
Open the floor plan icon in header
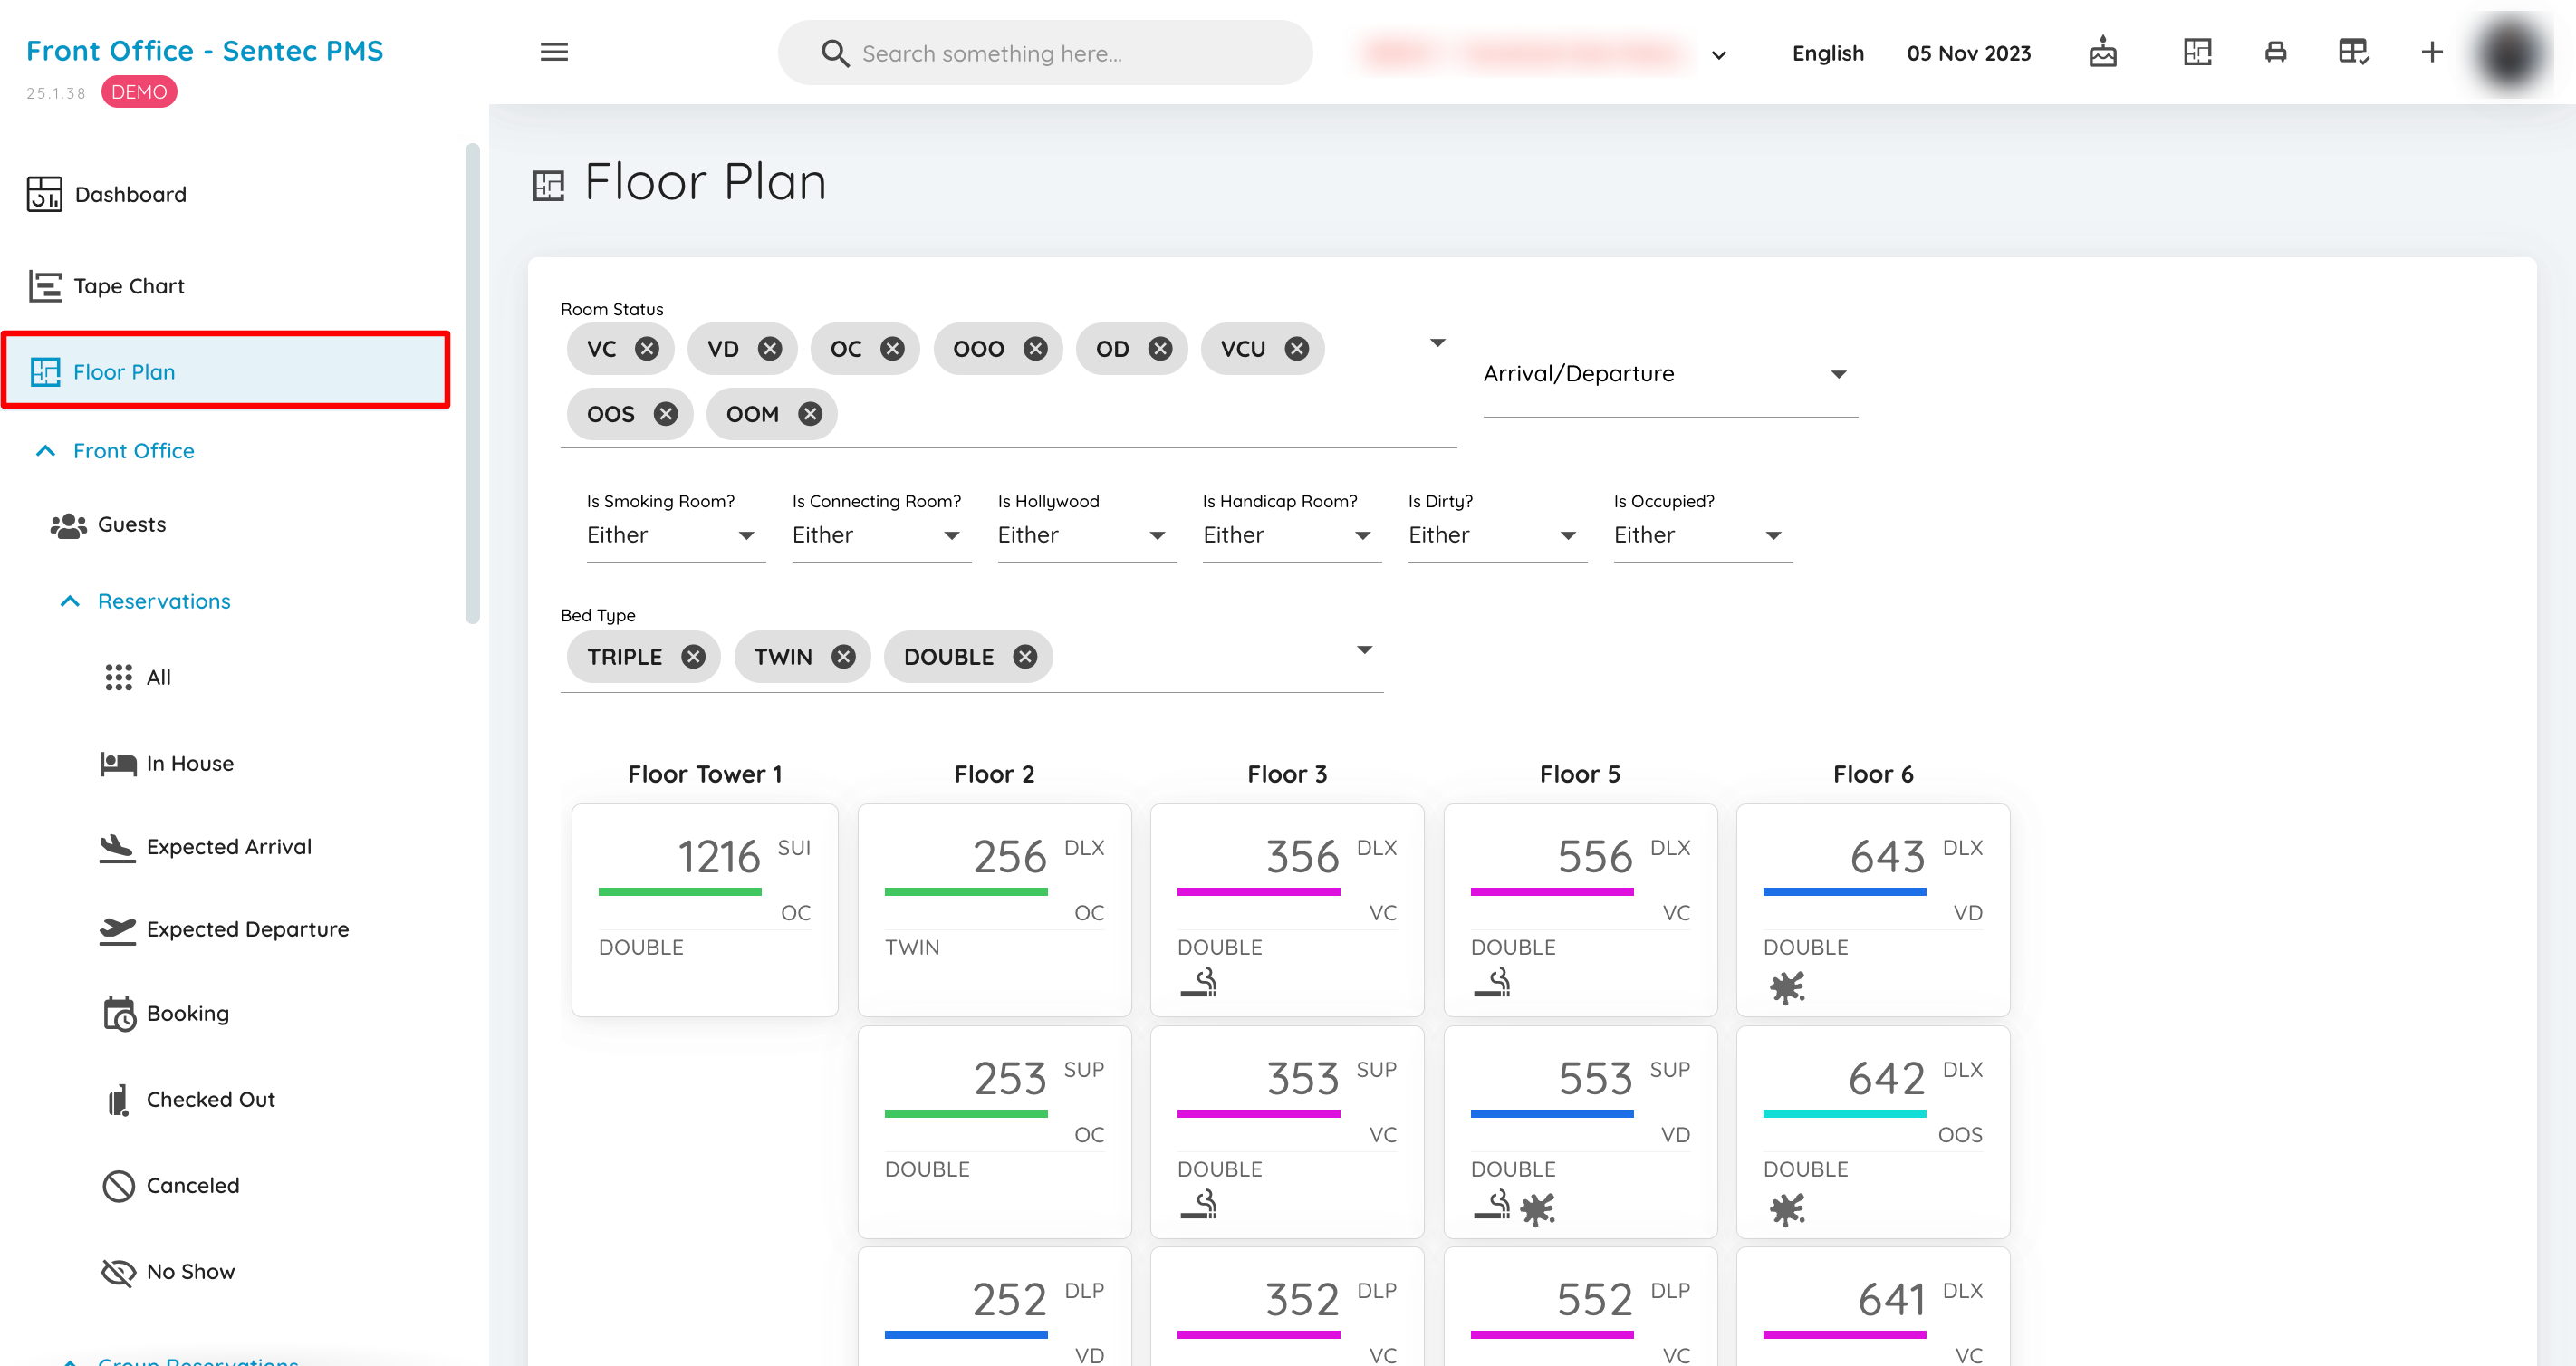pos(2197,52)
